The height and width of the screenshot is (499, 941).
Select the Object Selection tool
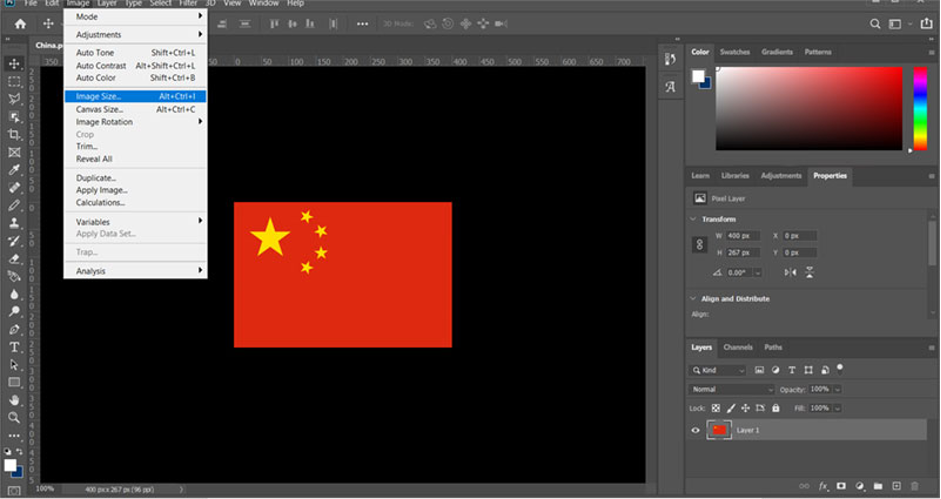click(x=14, y=117)
